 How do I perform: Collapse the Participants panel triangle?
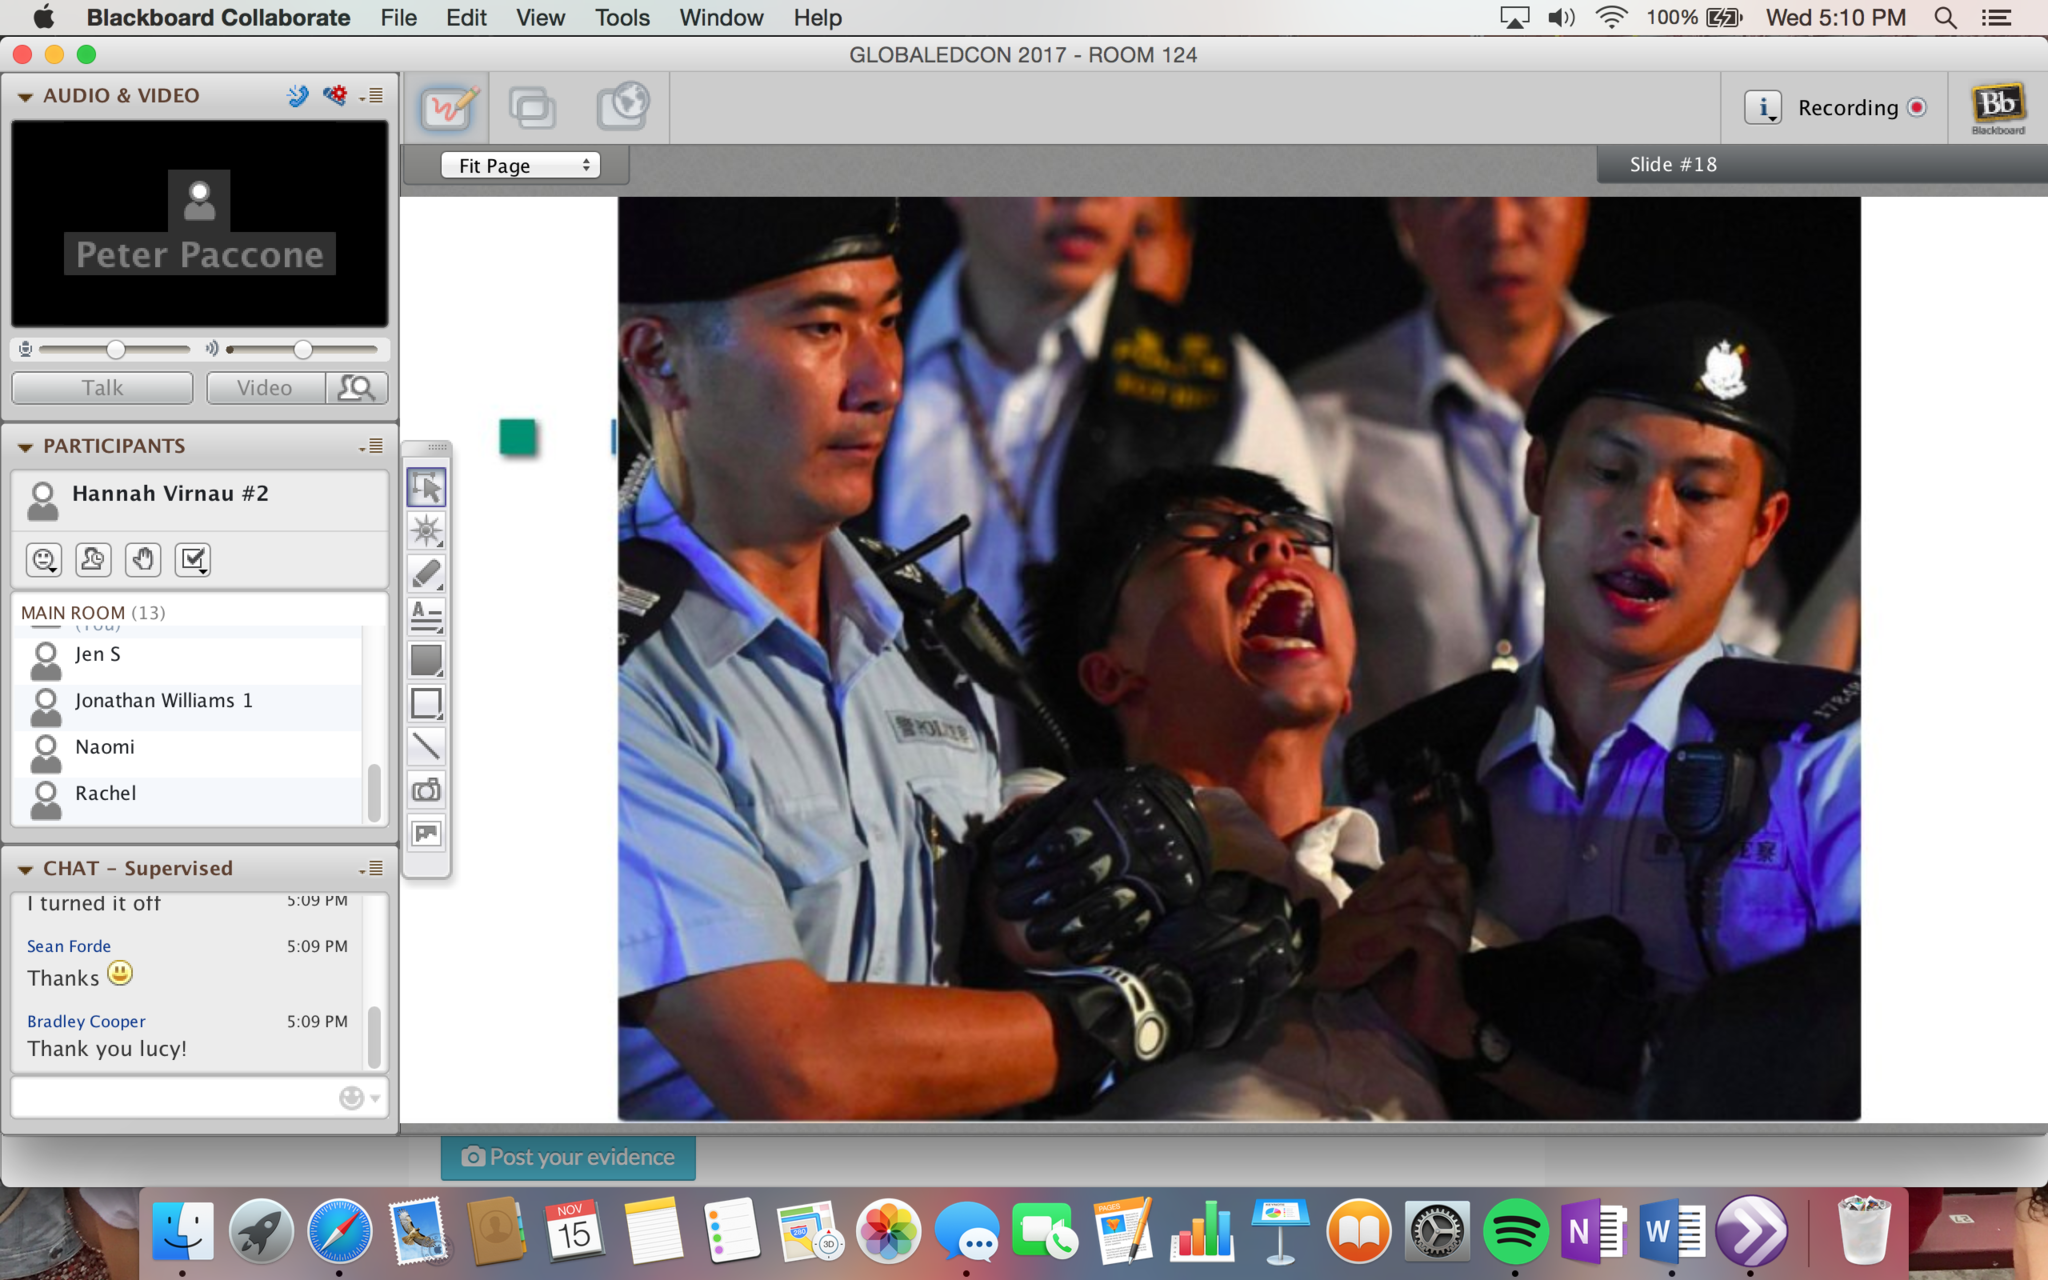point(25,447)
